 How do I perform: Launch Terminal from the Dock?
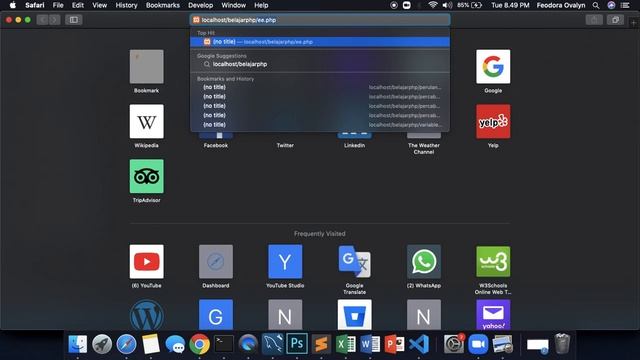tap(224, 344)
